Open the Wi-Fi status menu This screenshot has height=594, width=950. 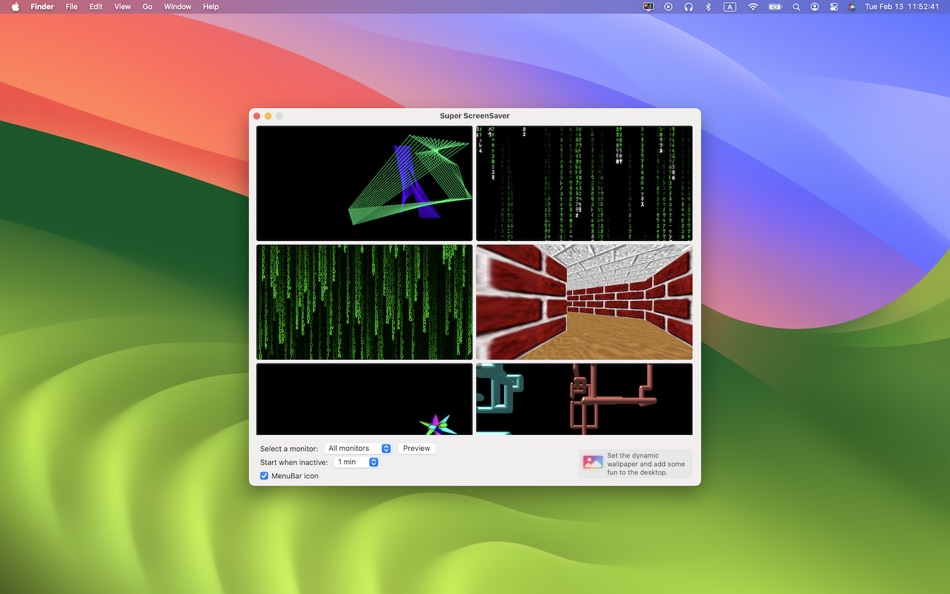pos(752,7)
